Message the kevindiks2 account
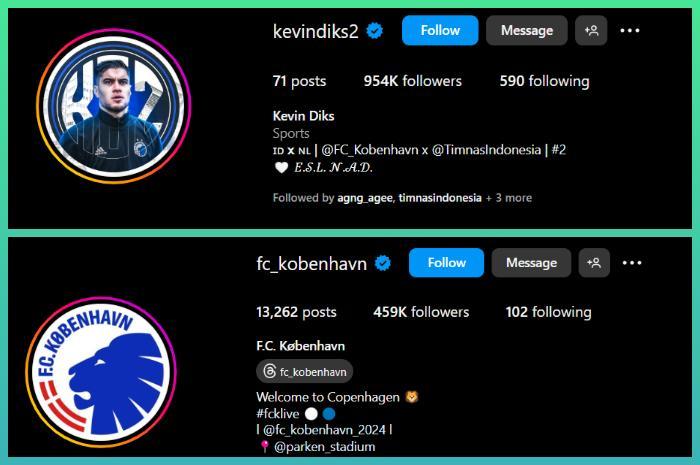 [527, 30]
